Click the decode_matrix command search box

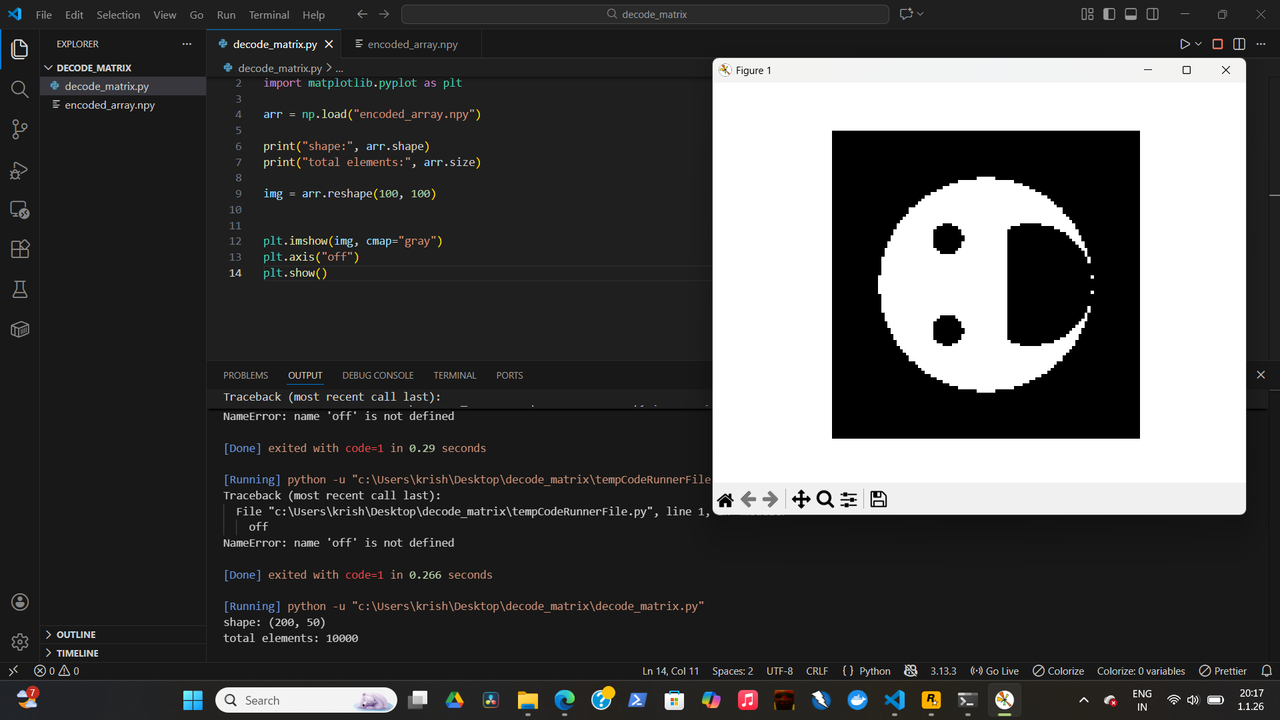(x=645, y=15)
